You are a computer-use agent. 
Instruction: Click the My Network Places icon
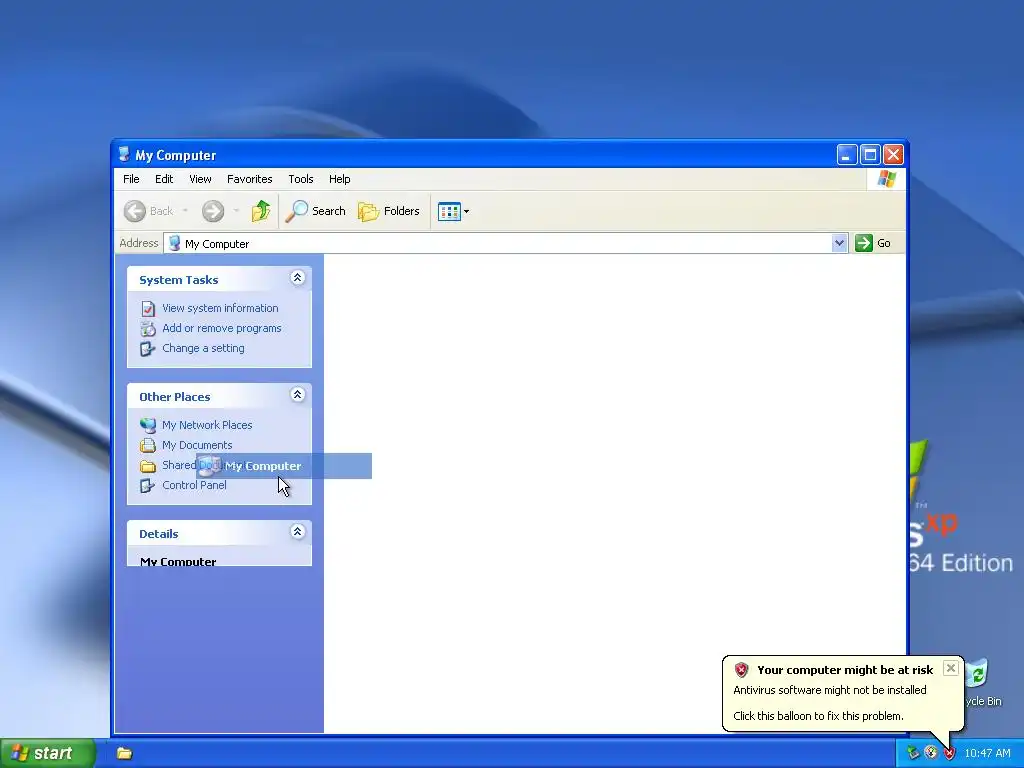148,425
